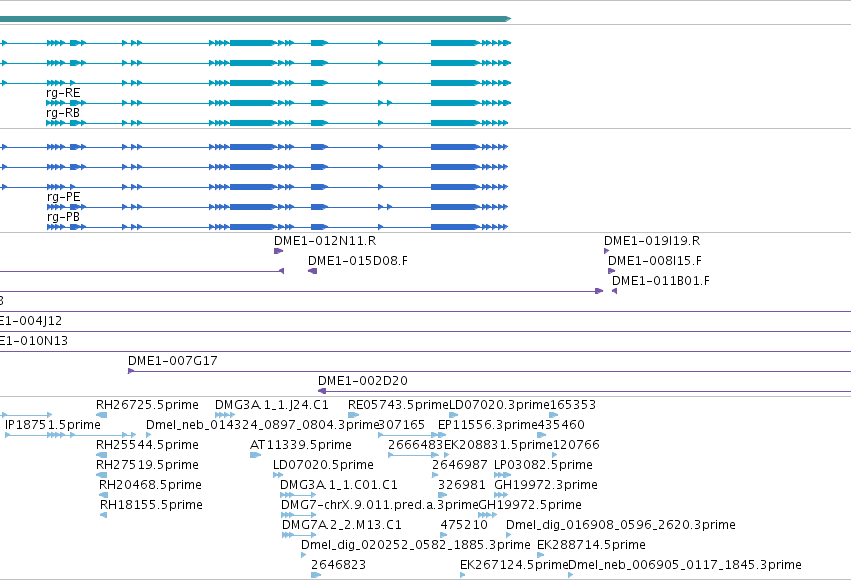This screenshot has width=851, height=580.
Task: Click the glyph under 326981
Action: coord(442,495)
